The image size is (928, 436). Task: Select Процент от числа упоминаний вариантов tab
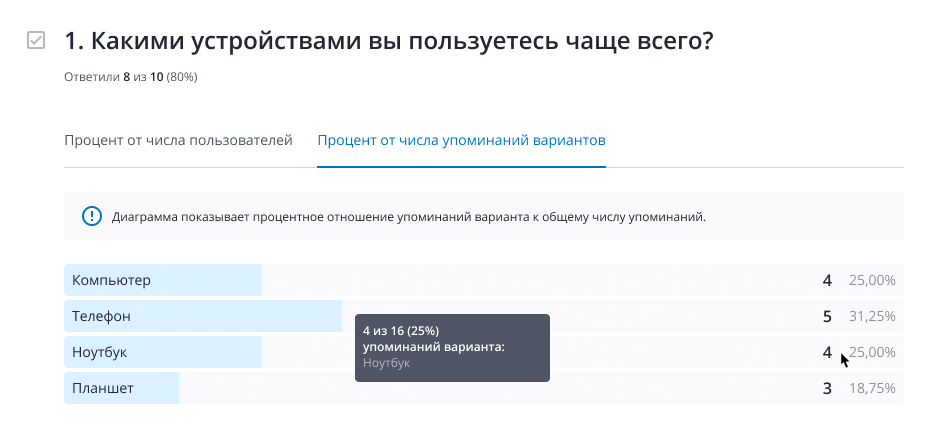point(461,141)
